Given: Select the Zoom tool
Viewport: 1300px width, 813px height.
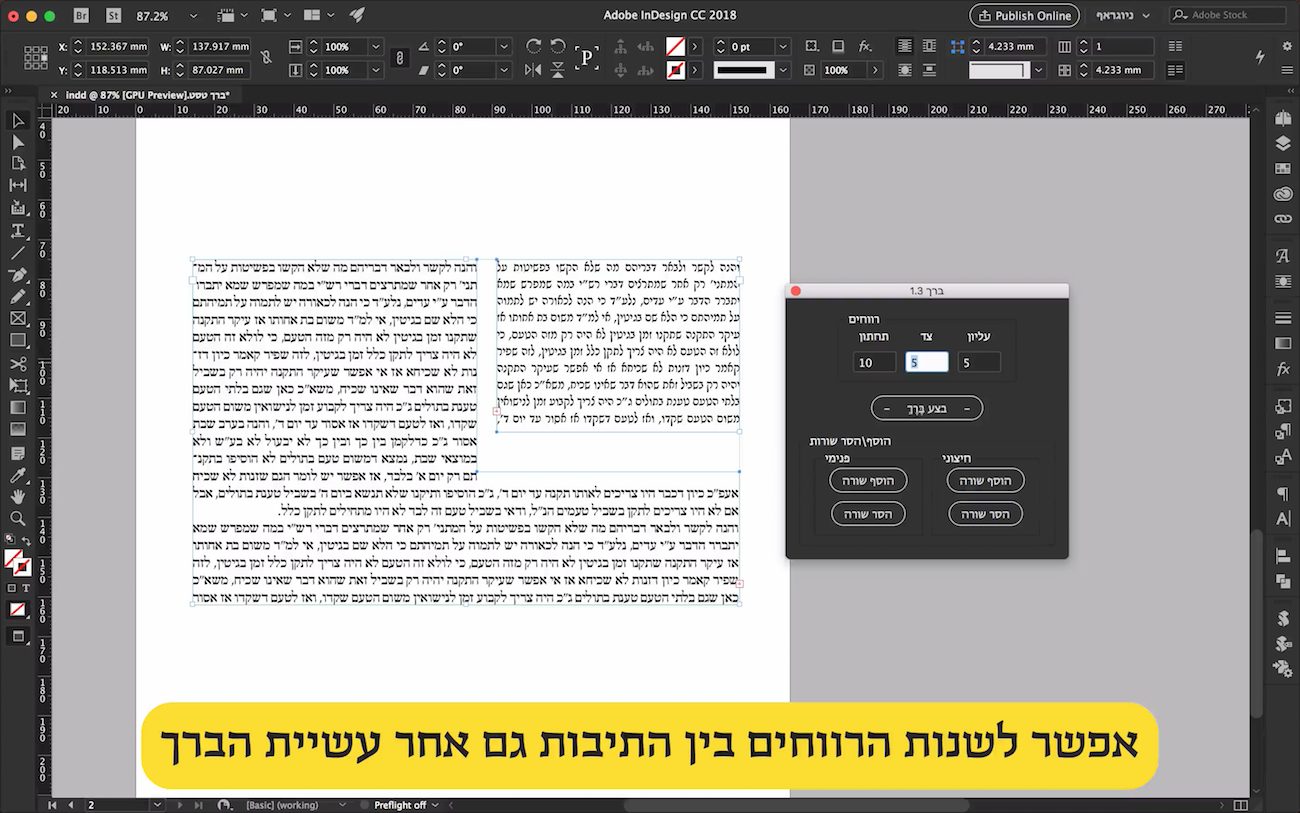Looking at the screenshot, I should [15, 517].
